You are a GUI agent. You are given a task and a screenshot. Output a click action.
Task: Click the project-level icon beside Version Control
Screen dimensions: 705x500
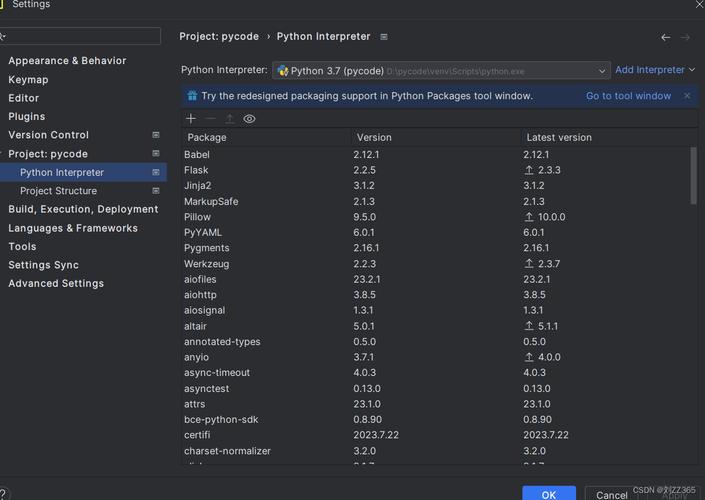[156, 135]
